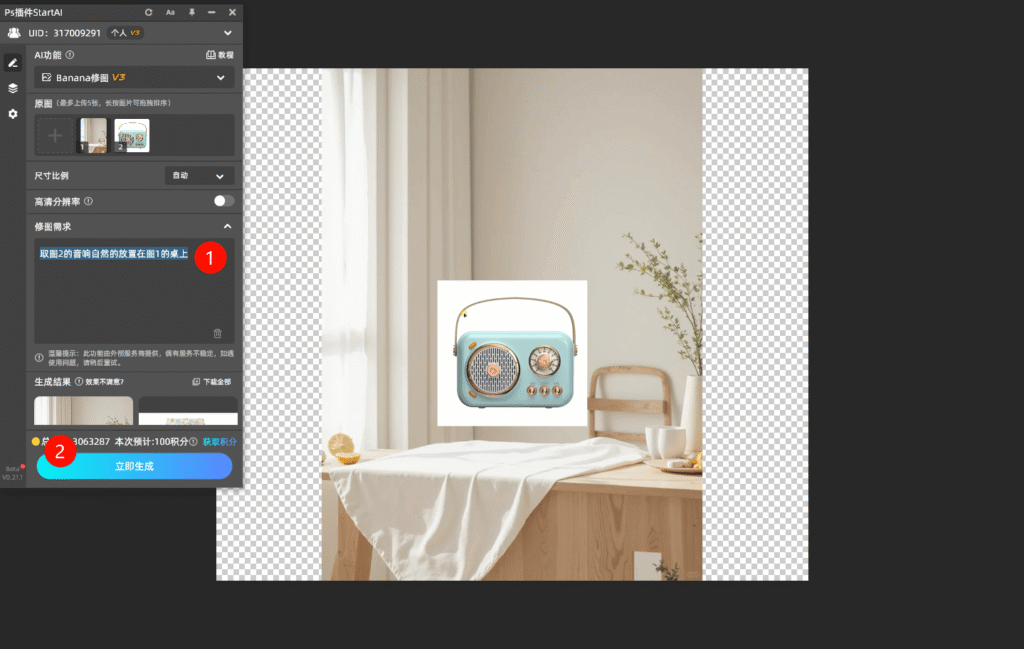Click the Aa font size icon

tap(170, 12)
